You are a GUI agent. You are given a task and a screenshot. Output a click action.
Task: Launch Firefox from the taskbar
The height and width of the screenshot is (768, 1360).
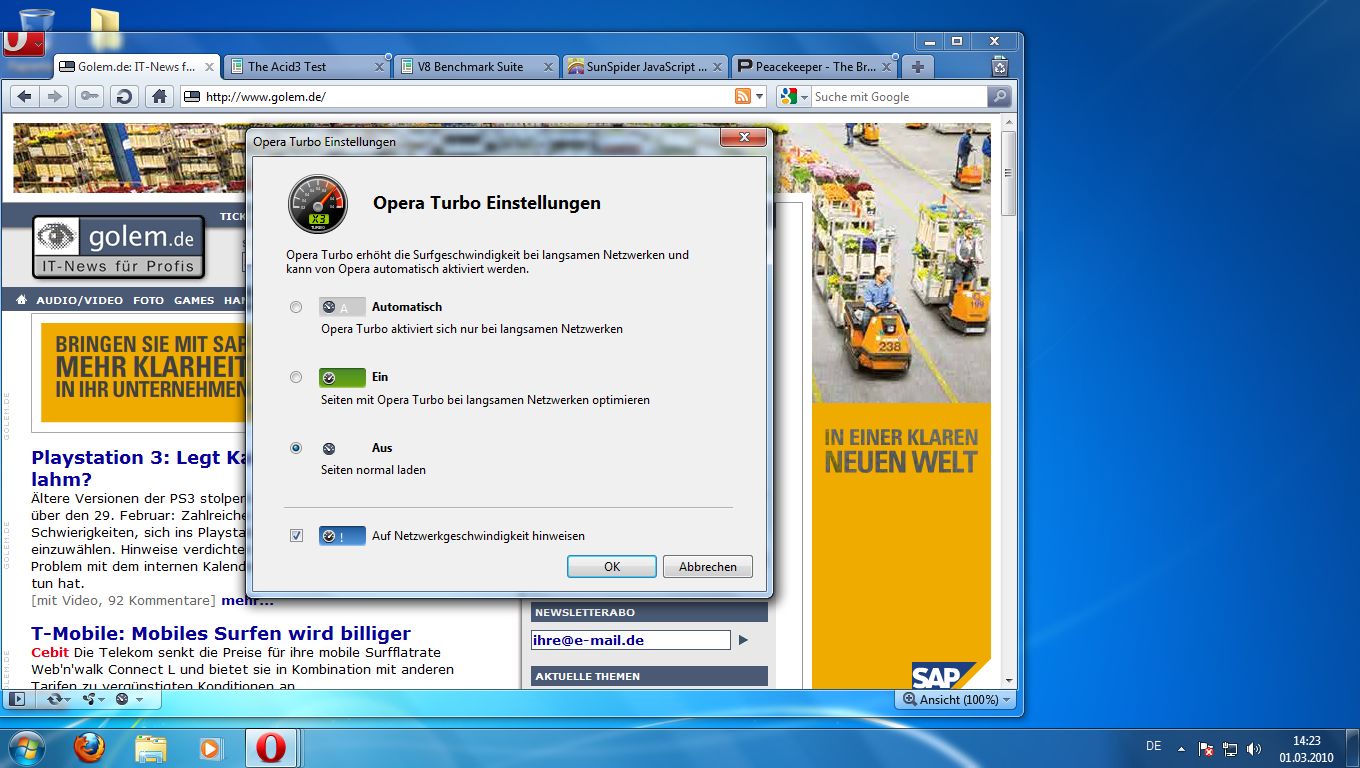pyautogui.click(x=89, y=747)
